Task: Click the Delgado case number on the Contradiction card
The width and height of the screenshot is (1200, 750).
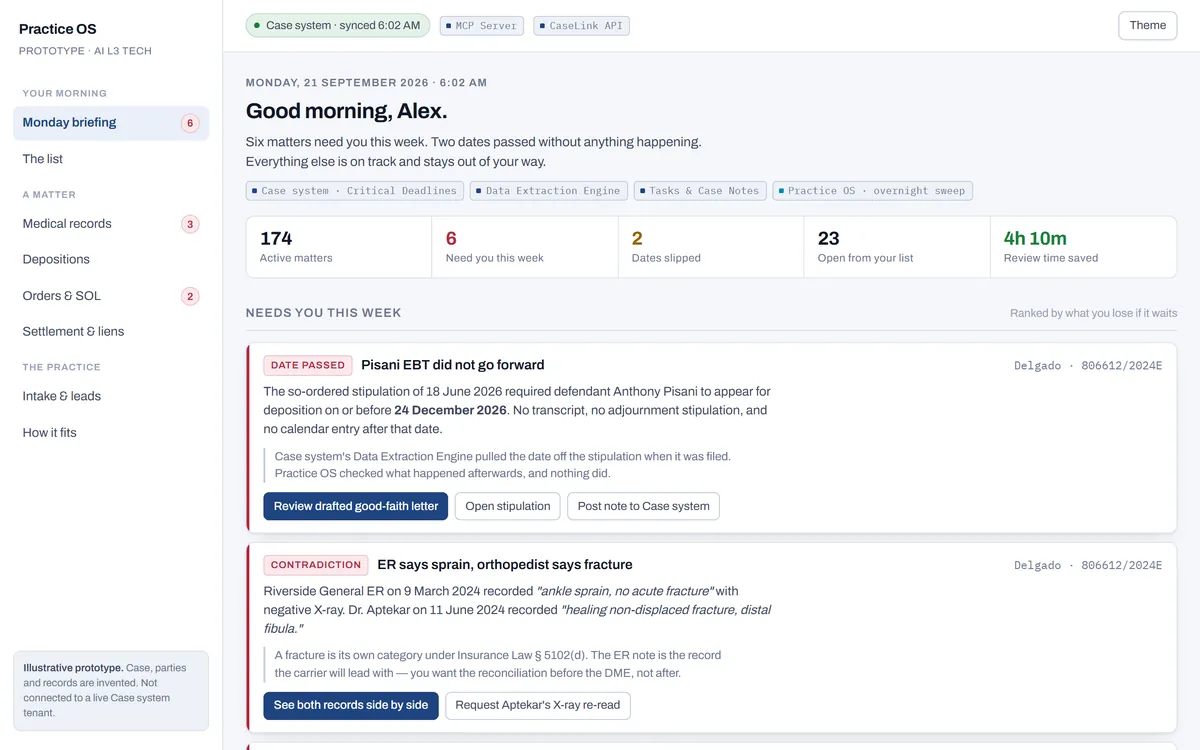Action: (x=1088, y=566)
